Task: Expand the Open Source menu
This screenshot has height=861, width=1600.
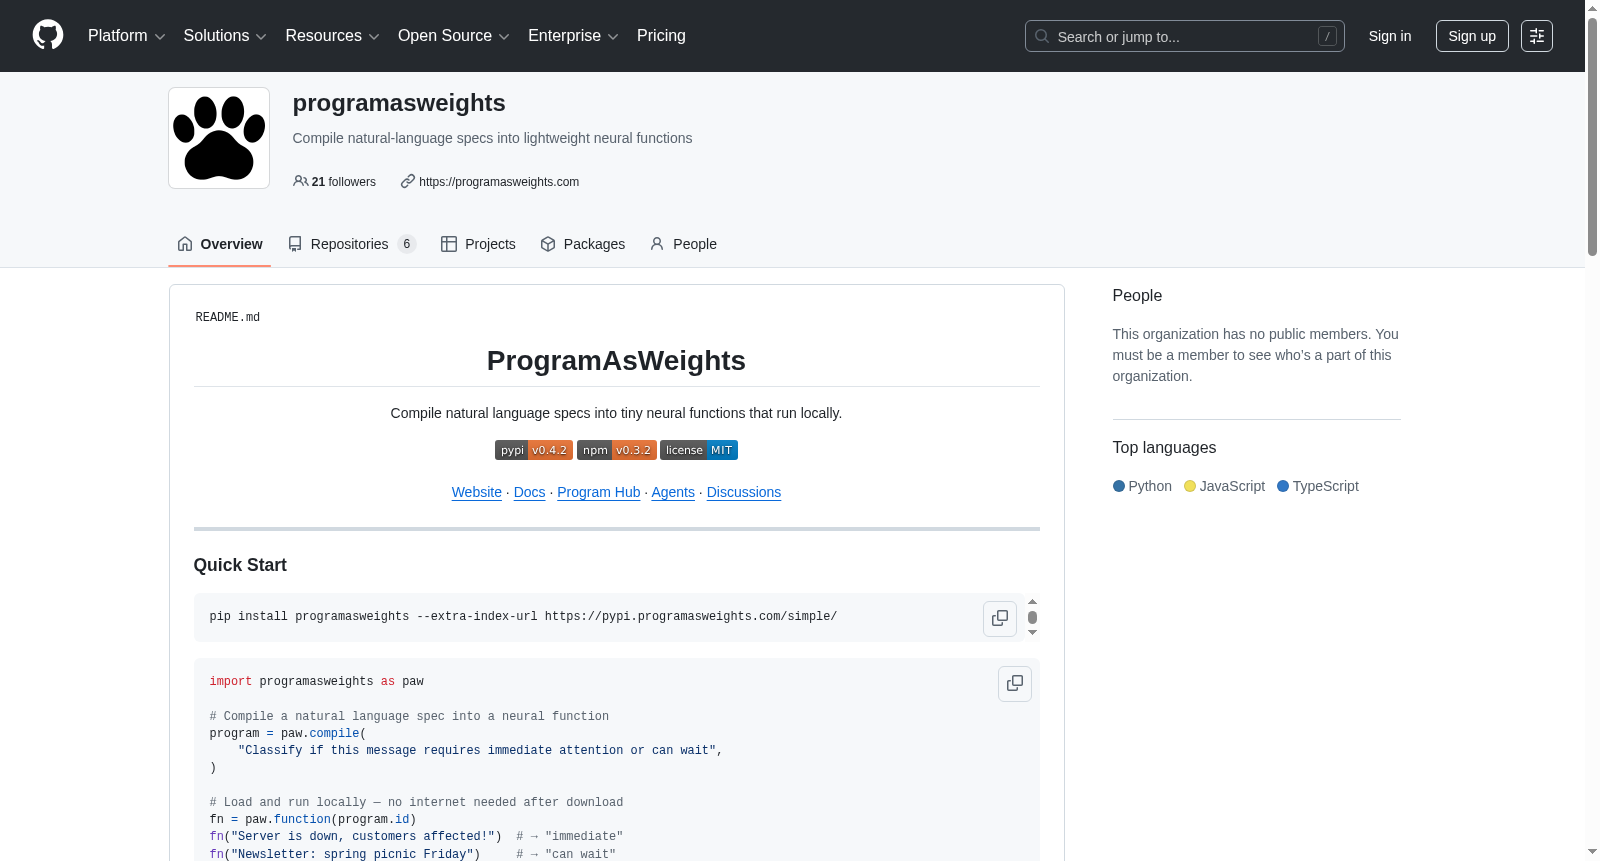Action: click(x=454, y=36)
